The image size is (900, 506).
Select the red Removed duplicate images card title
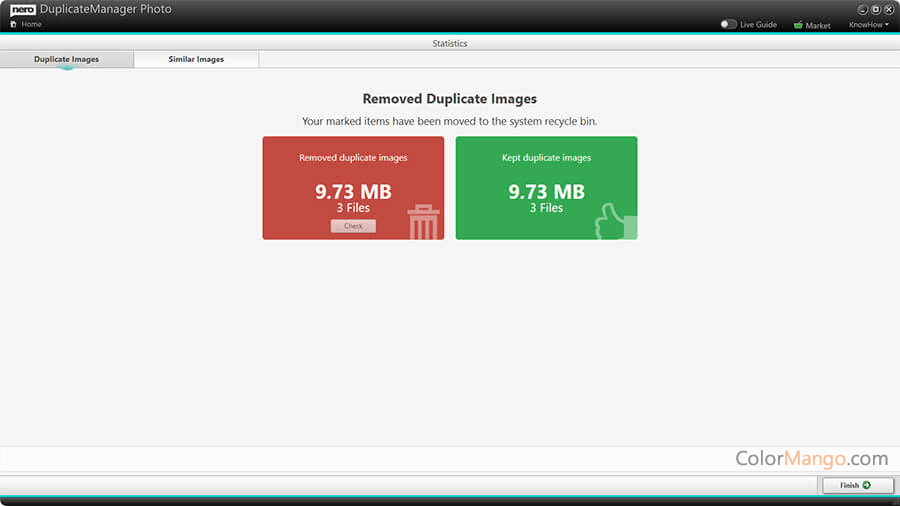[x=353, y=158]
